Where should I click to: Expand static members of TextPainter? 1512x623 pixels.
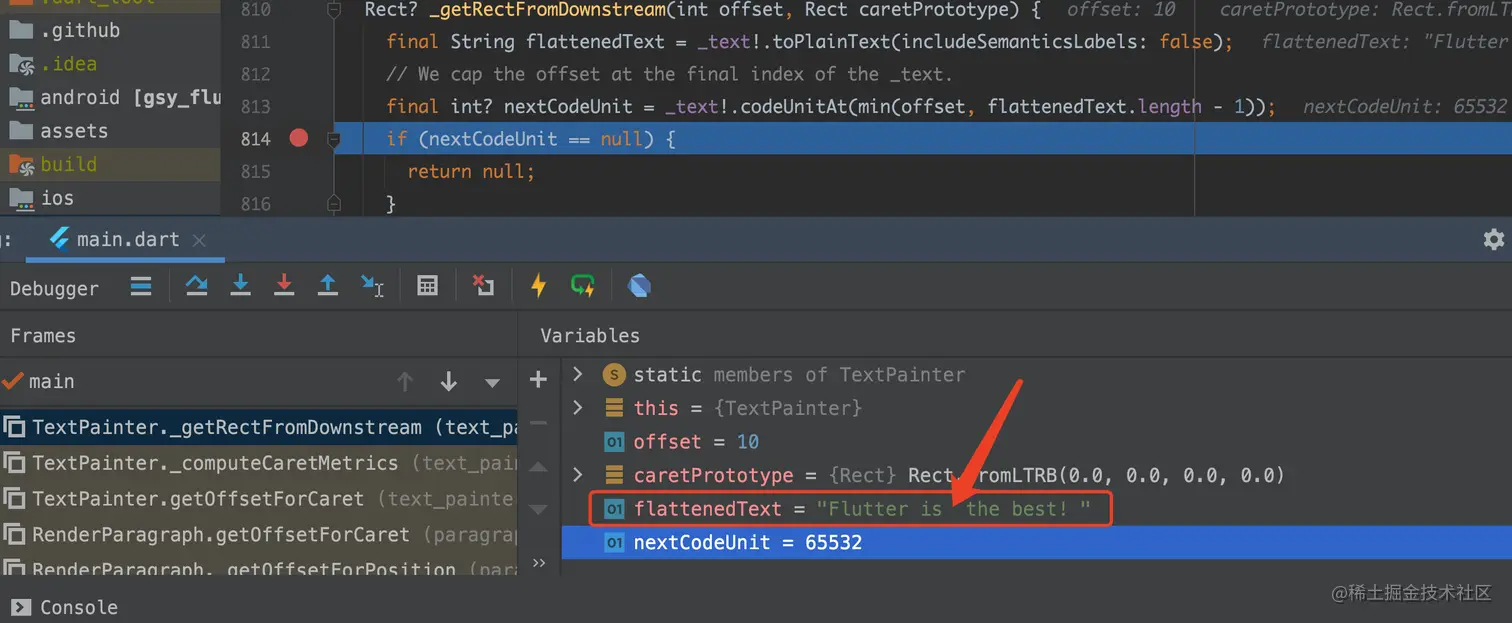coord(577,374)
